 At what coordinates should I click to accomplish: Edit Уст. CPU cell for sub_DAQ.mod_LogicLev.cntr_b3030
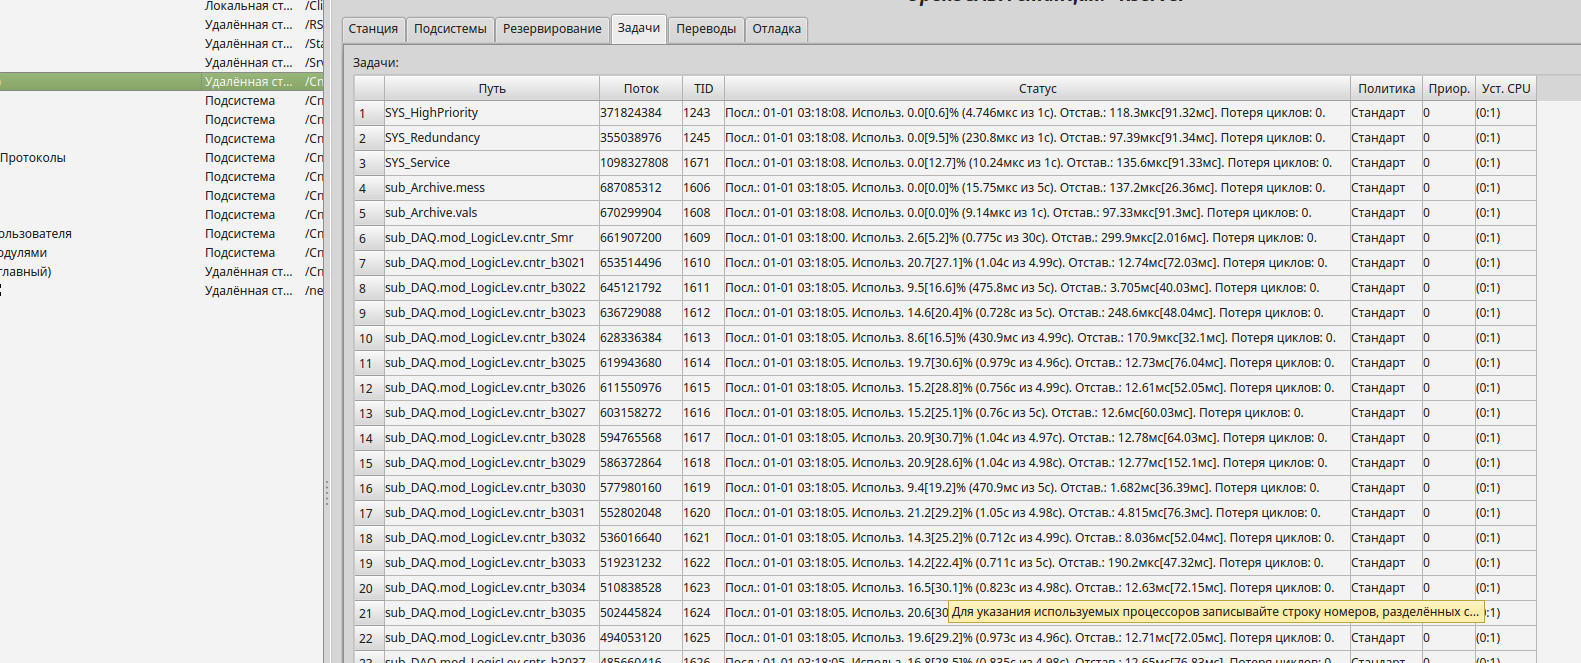(x=1505, y=488)
